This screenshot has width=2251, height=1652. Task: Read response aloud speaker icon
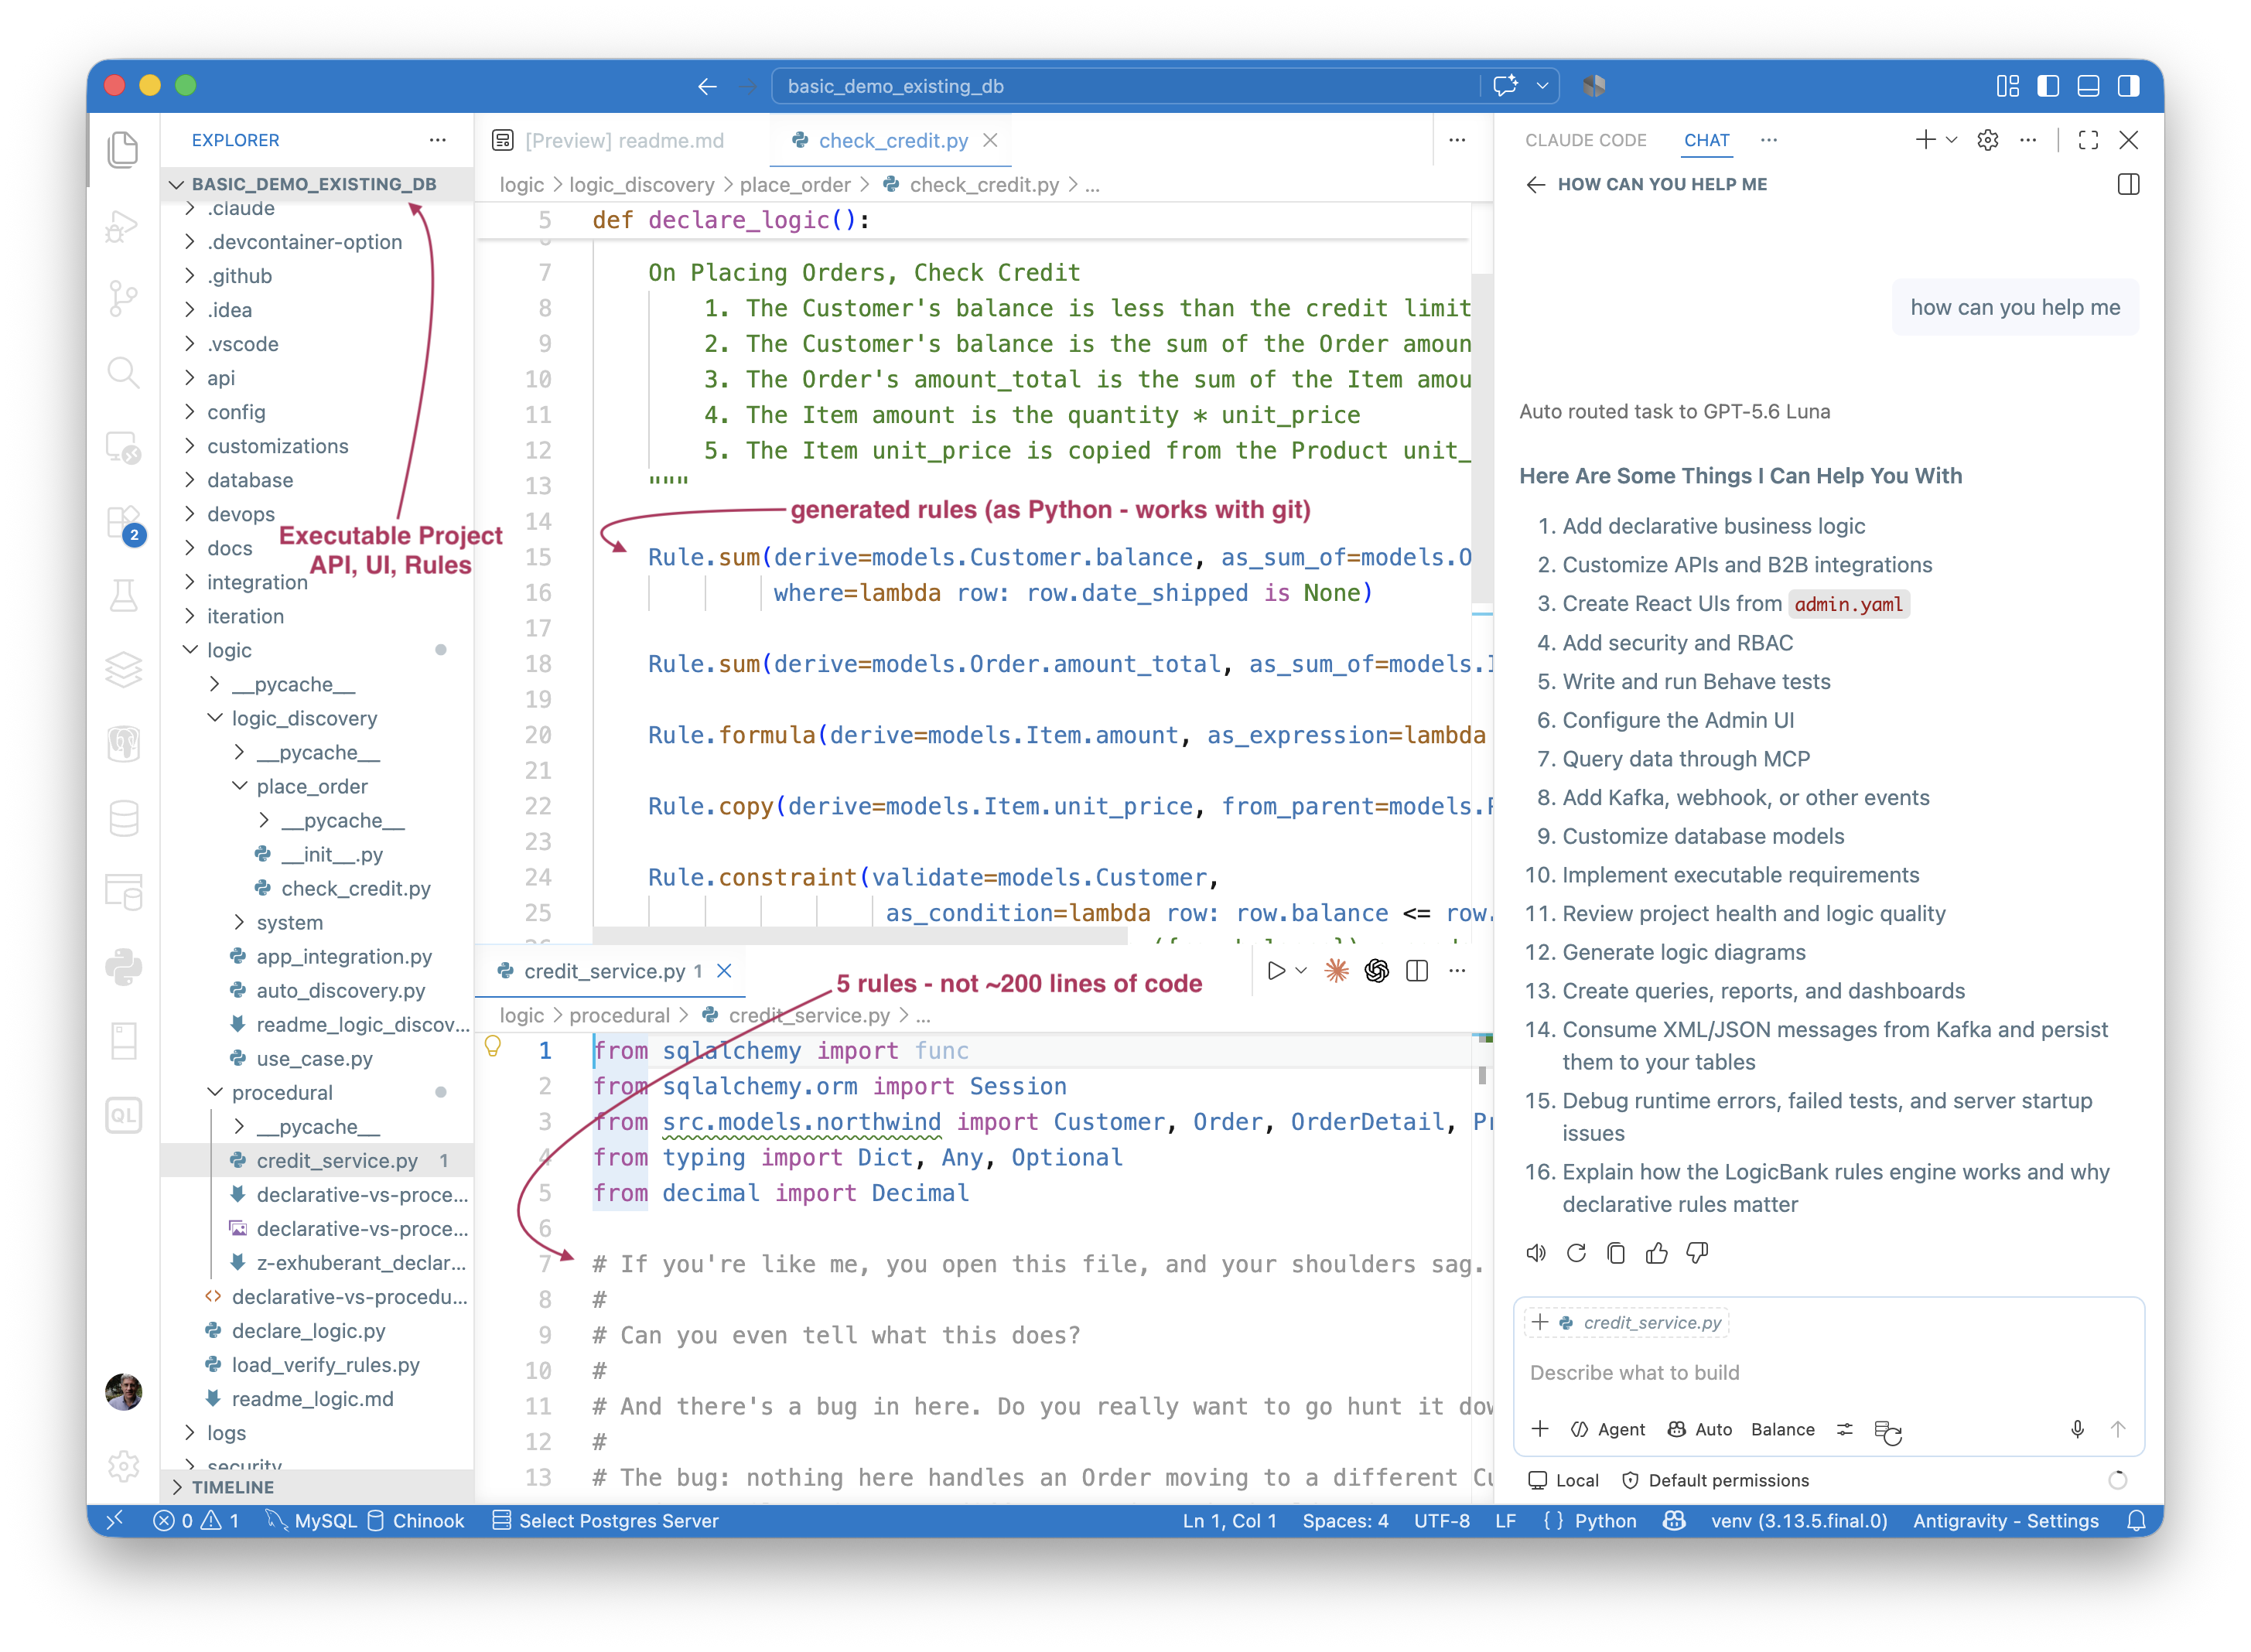[x=1536, y=1253]
